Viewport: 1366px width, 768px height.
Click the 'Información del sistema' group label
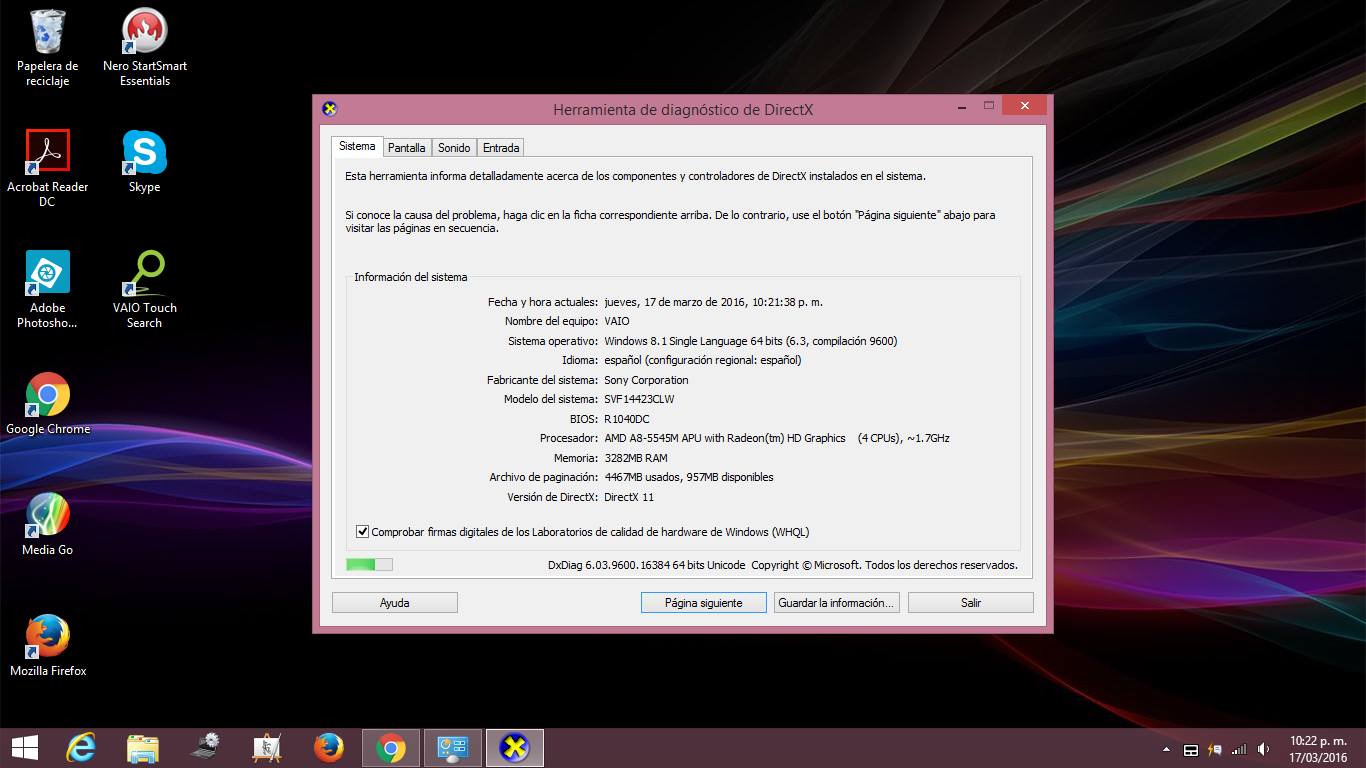pyautogui.click(x=411, y=277)
